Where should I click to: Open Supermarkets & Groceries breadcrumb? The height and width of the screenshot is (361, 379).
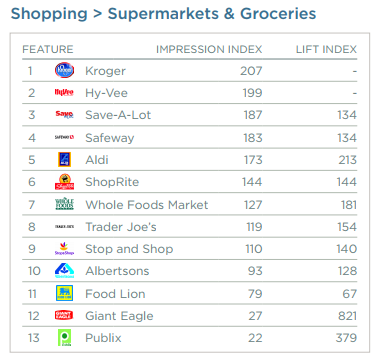click(212, 14)
